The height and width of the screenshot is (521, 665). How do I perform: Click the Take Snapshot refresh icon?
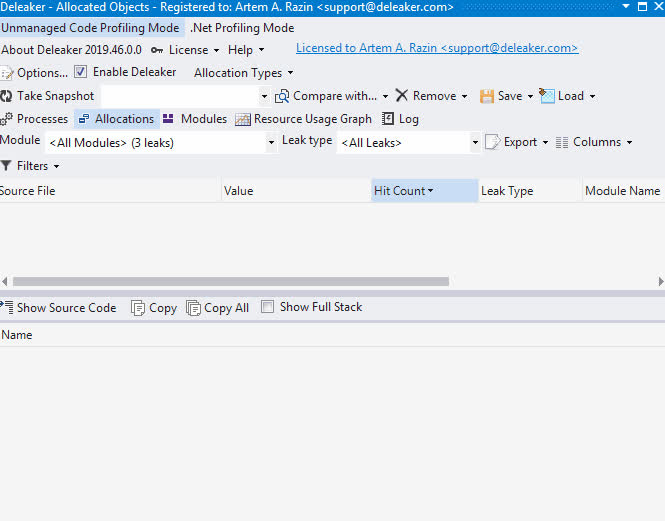pos(6,96)
